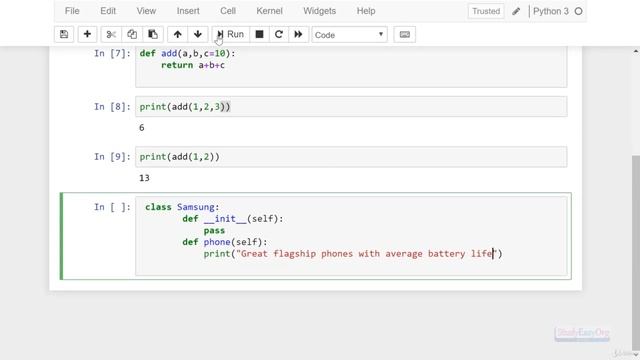Click the kernel idle circle indicator
640x360 pixels.
pyautogui.click(x=578, y=11)
